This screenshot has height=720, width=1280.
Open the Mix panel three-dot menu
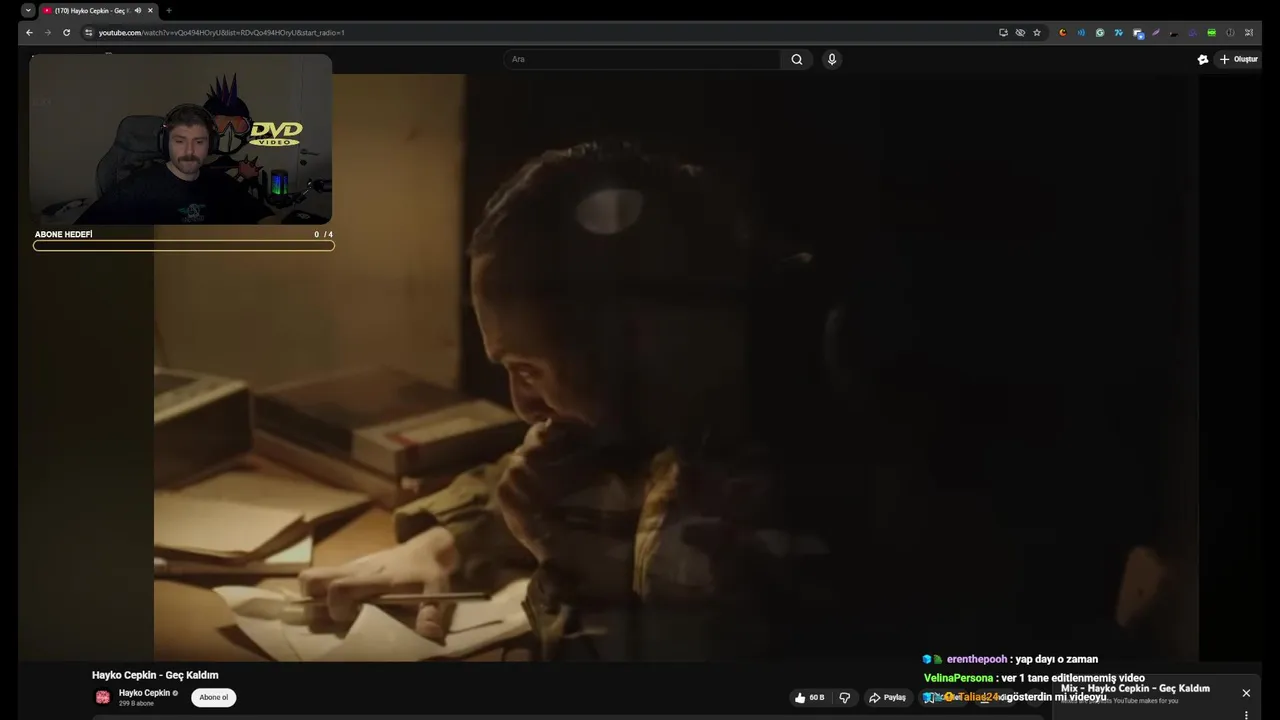[1246, 715]
